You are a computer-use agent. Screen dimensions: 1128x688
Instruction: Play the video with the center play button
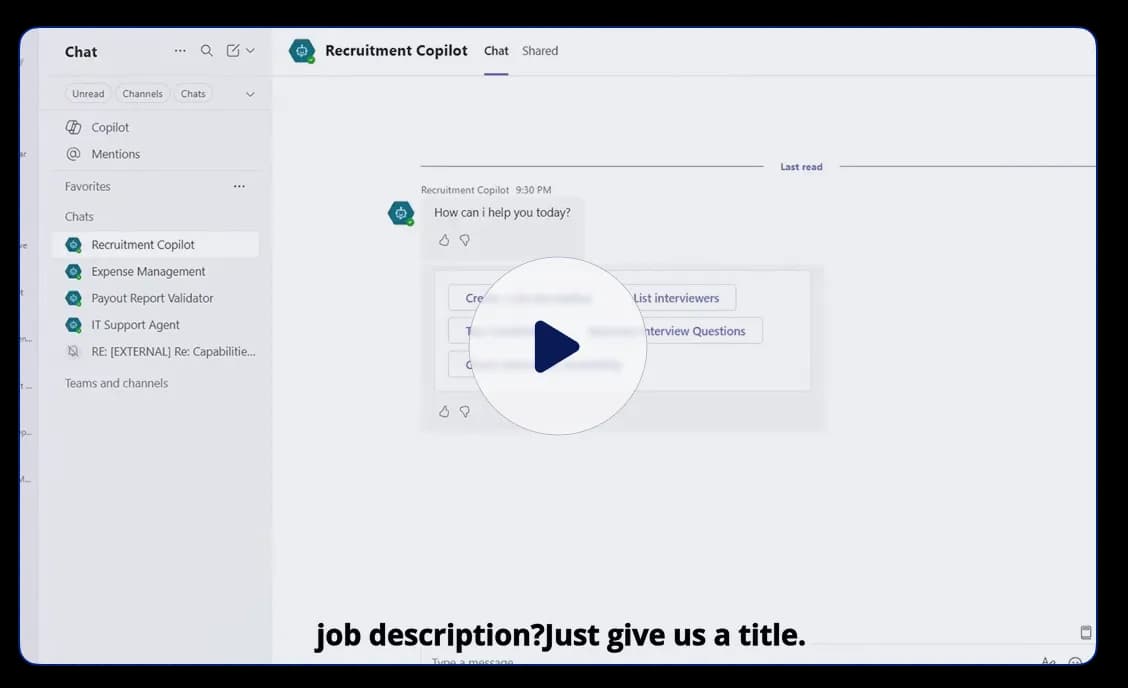point(558,346)
